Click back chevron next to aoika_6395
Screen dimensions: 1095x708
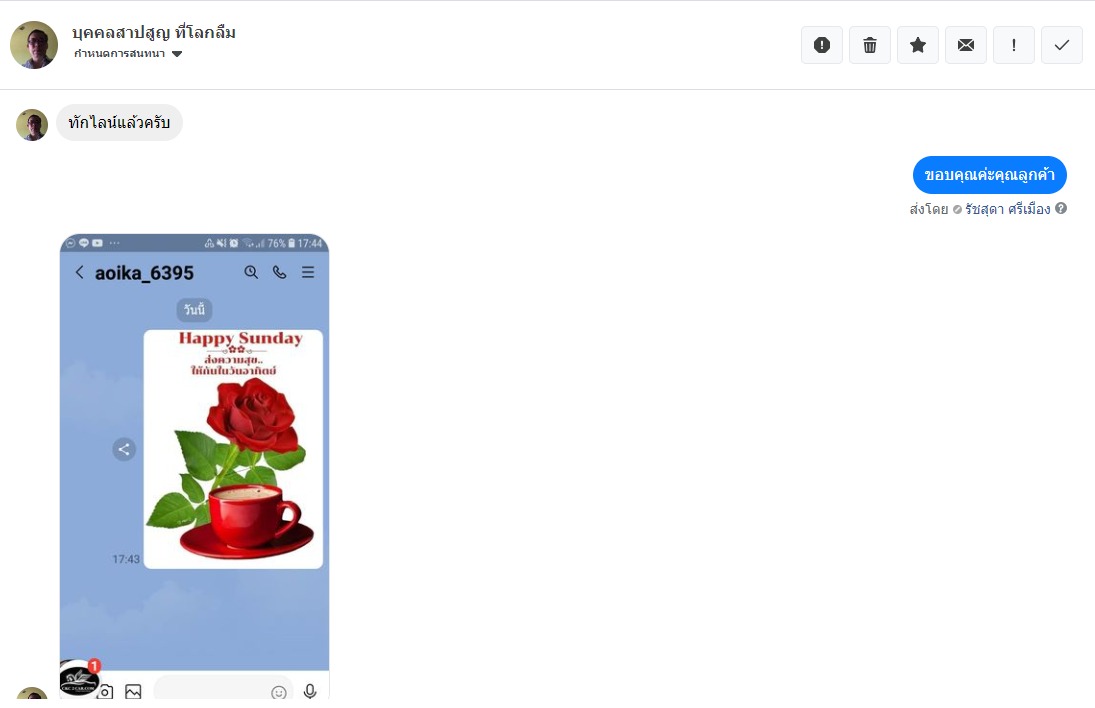[80, 272]
